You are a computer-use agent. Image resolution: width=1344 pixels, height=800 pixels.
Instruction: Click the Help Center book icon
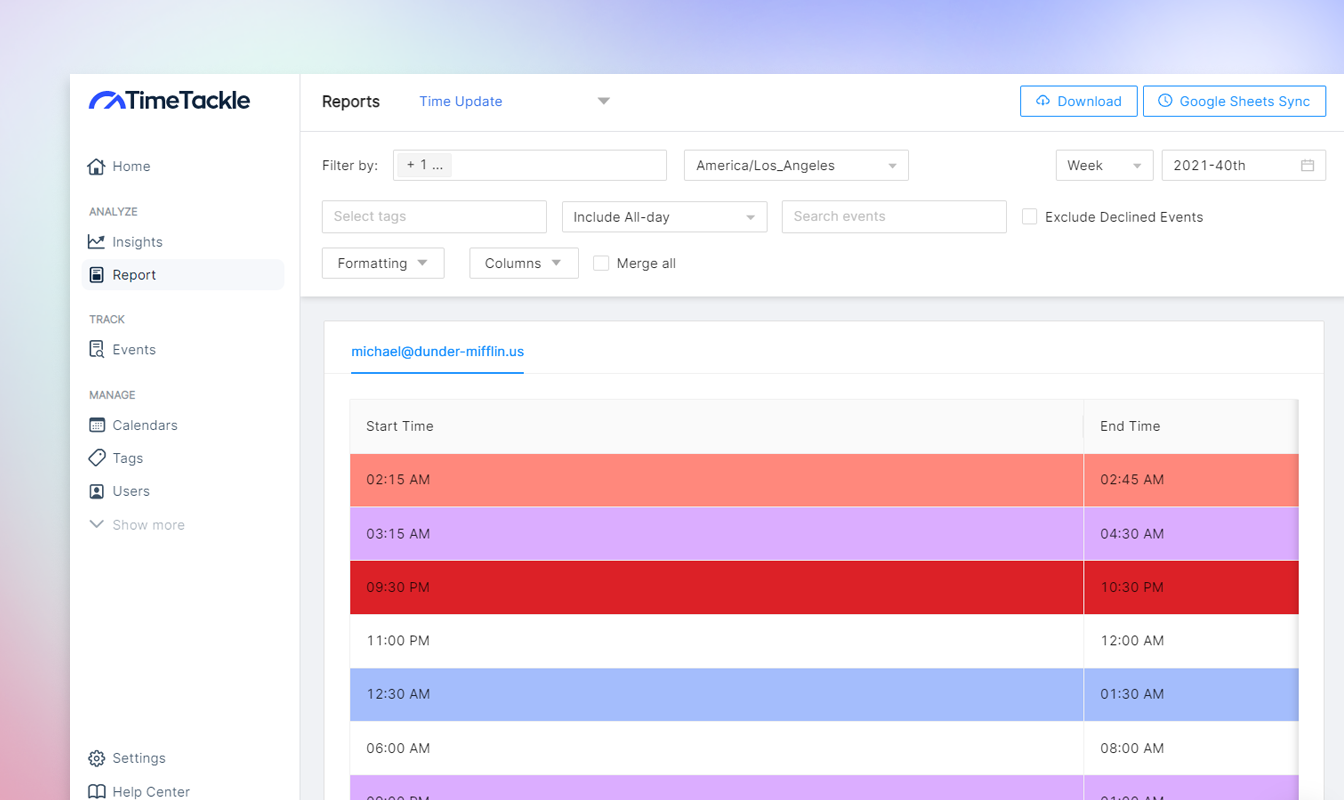click(x=96, y=791)
